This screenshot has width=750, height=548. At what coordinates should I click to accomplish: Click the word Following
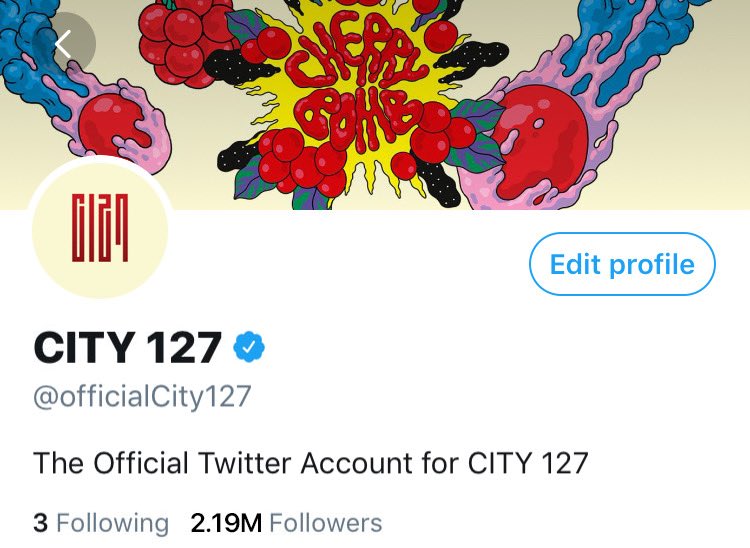[x=113, y=523]
